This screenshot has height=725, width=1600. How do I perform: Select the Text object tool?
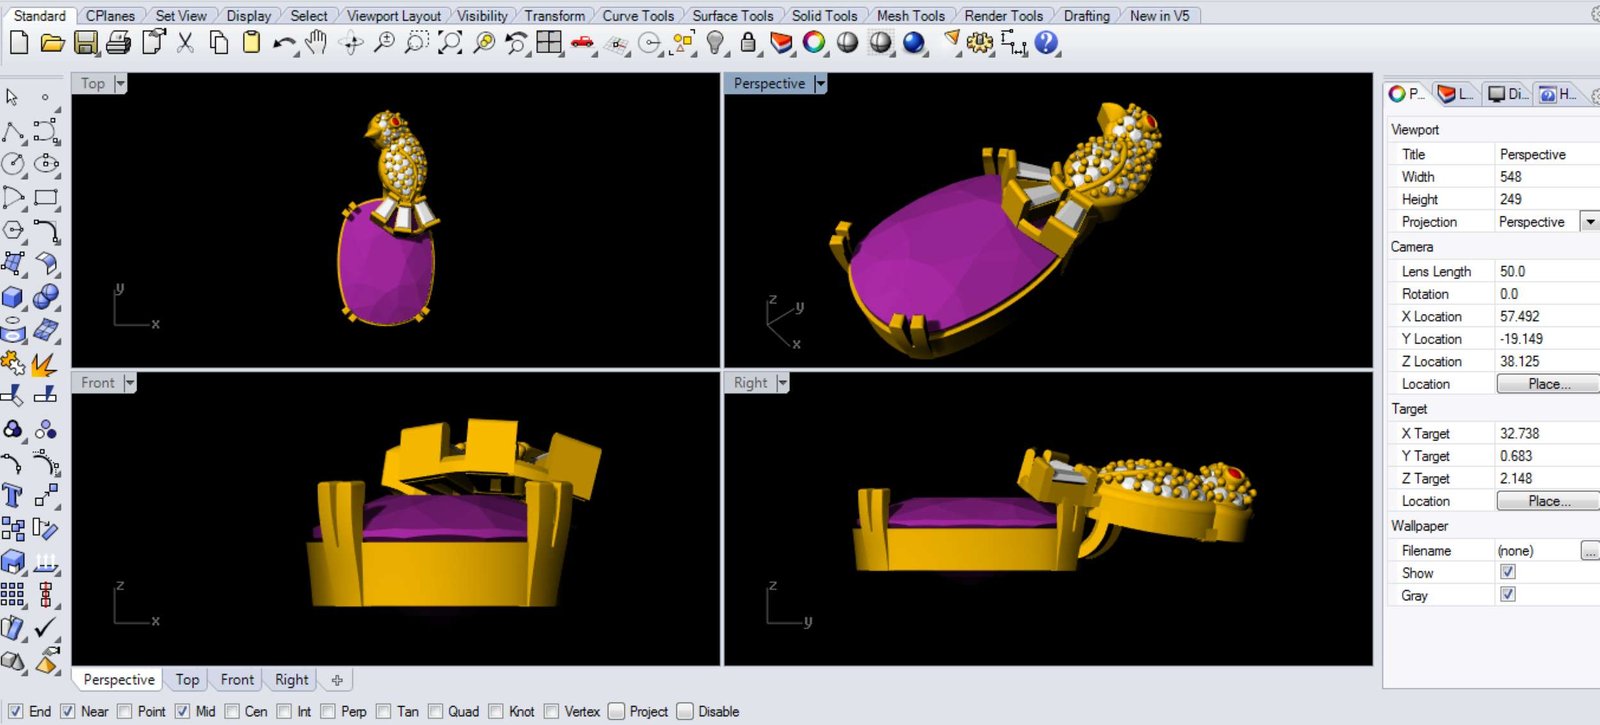tap(13, 496)
